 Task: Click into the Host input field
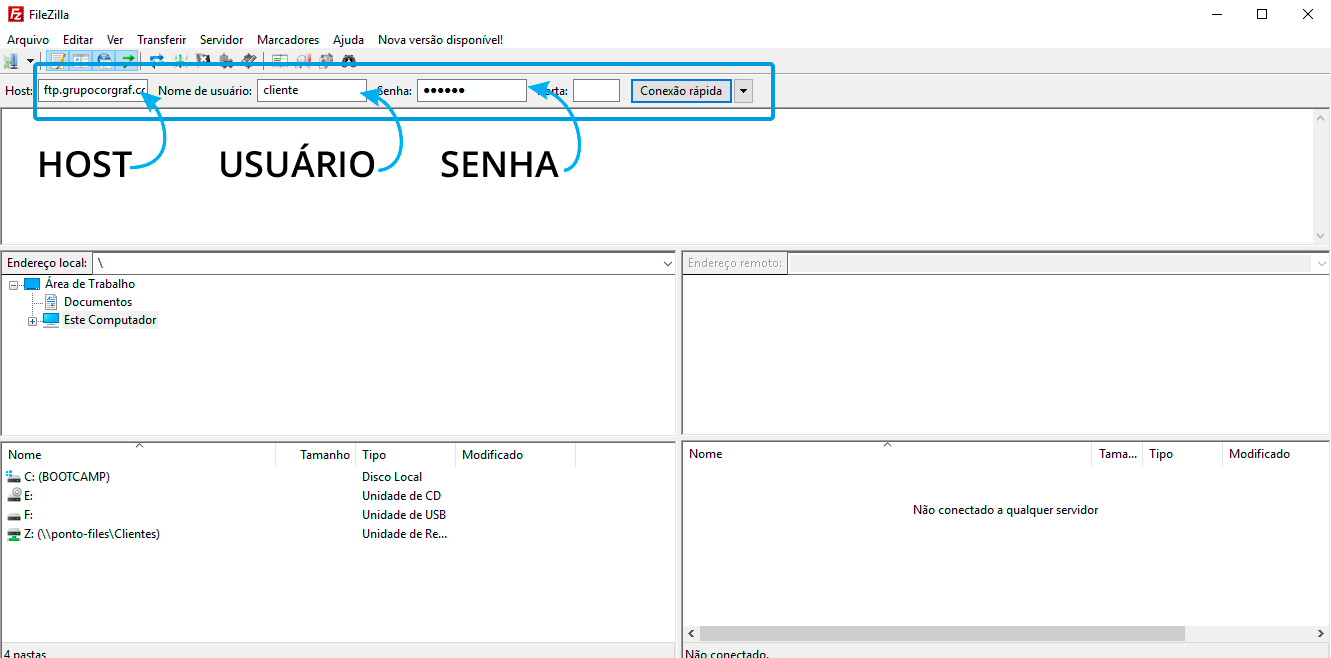click(x=93, y=90)
